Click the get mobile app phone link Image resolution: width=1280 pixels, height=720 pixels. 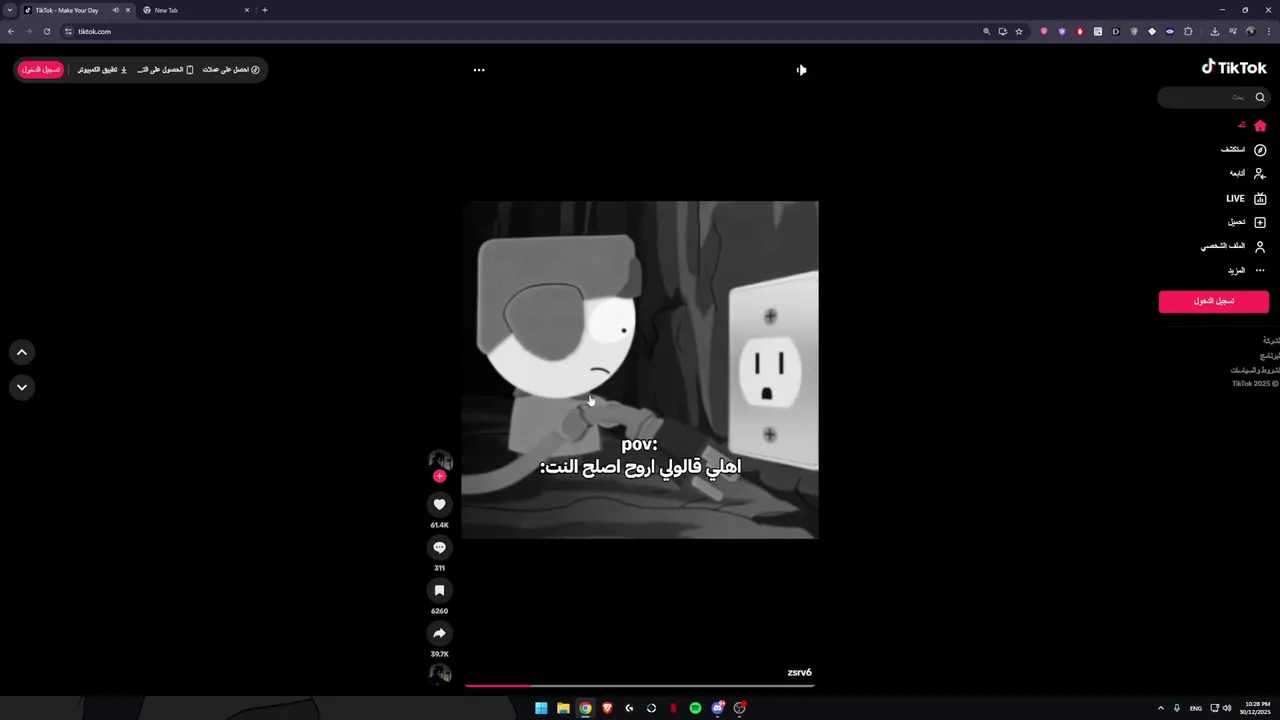tap(165, 70)
